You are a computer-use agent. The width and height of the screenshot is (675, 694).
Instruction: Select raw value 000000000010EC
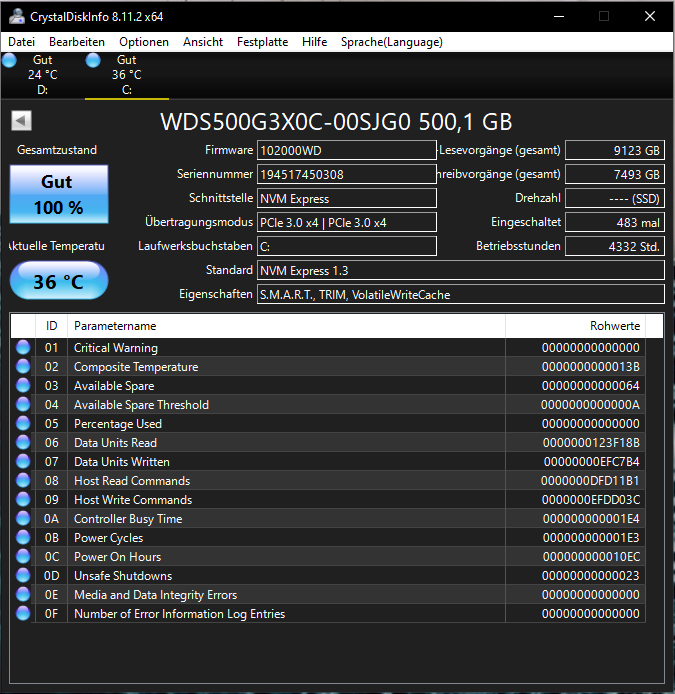tap(591, 557)
